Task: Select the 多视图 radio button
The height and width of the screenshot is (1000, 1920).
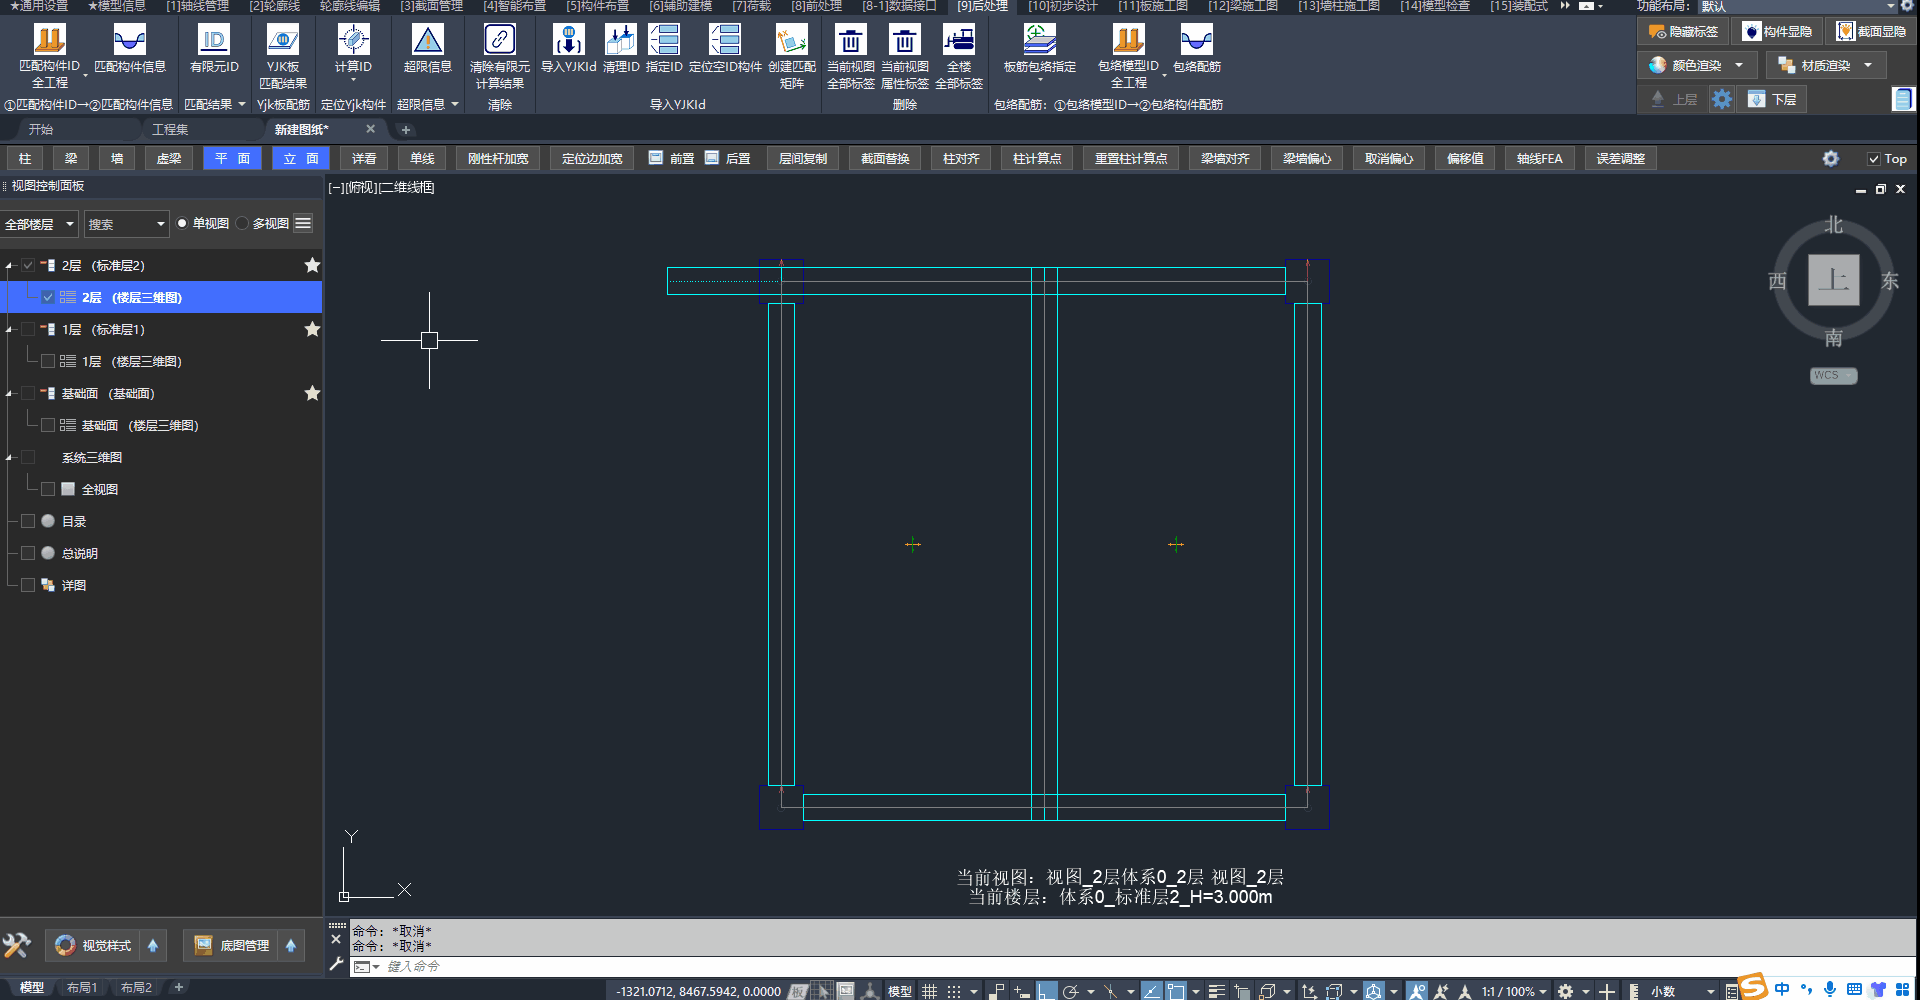Action: pyautogui.click(x=243, y=224)
